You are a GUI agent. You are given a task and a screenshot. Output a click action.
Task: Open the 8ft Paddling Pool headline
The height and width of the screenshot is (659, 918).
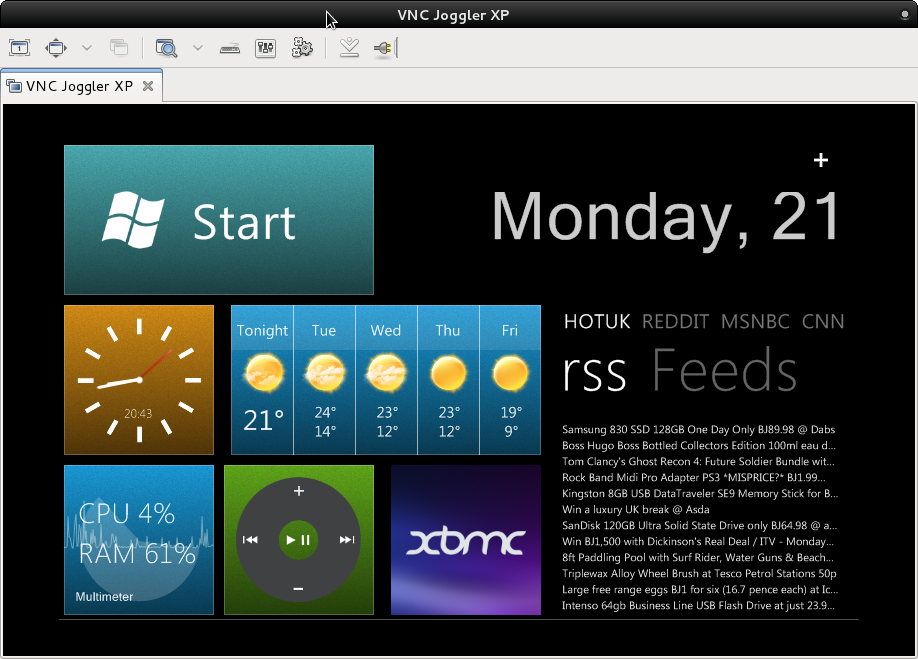click(698, 557)
